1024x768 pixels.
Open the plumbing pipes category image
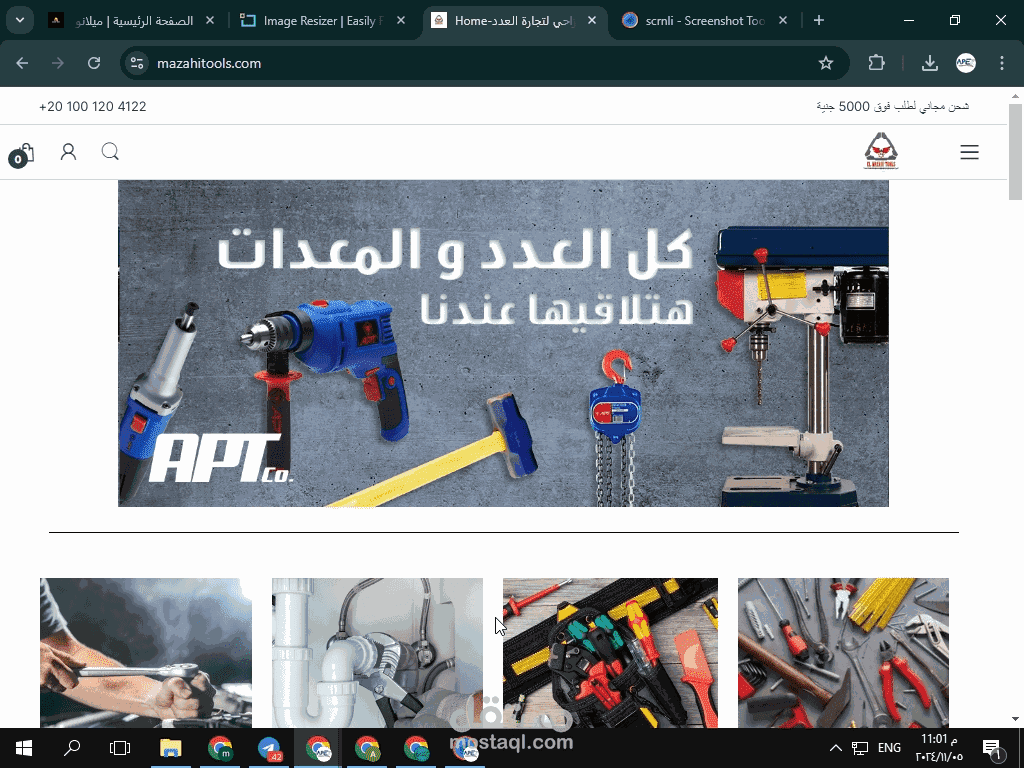(x=377, y=652)
